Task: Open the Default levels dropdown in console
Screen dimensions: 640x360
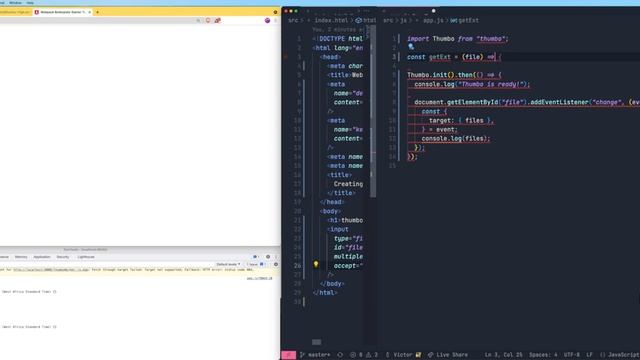Action: [228, 264]
